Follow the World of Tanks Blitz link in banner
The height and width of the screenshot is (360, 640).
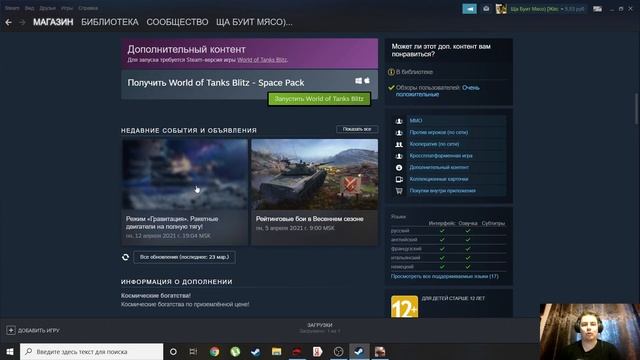pyautogui.click(x=262, y=60)
